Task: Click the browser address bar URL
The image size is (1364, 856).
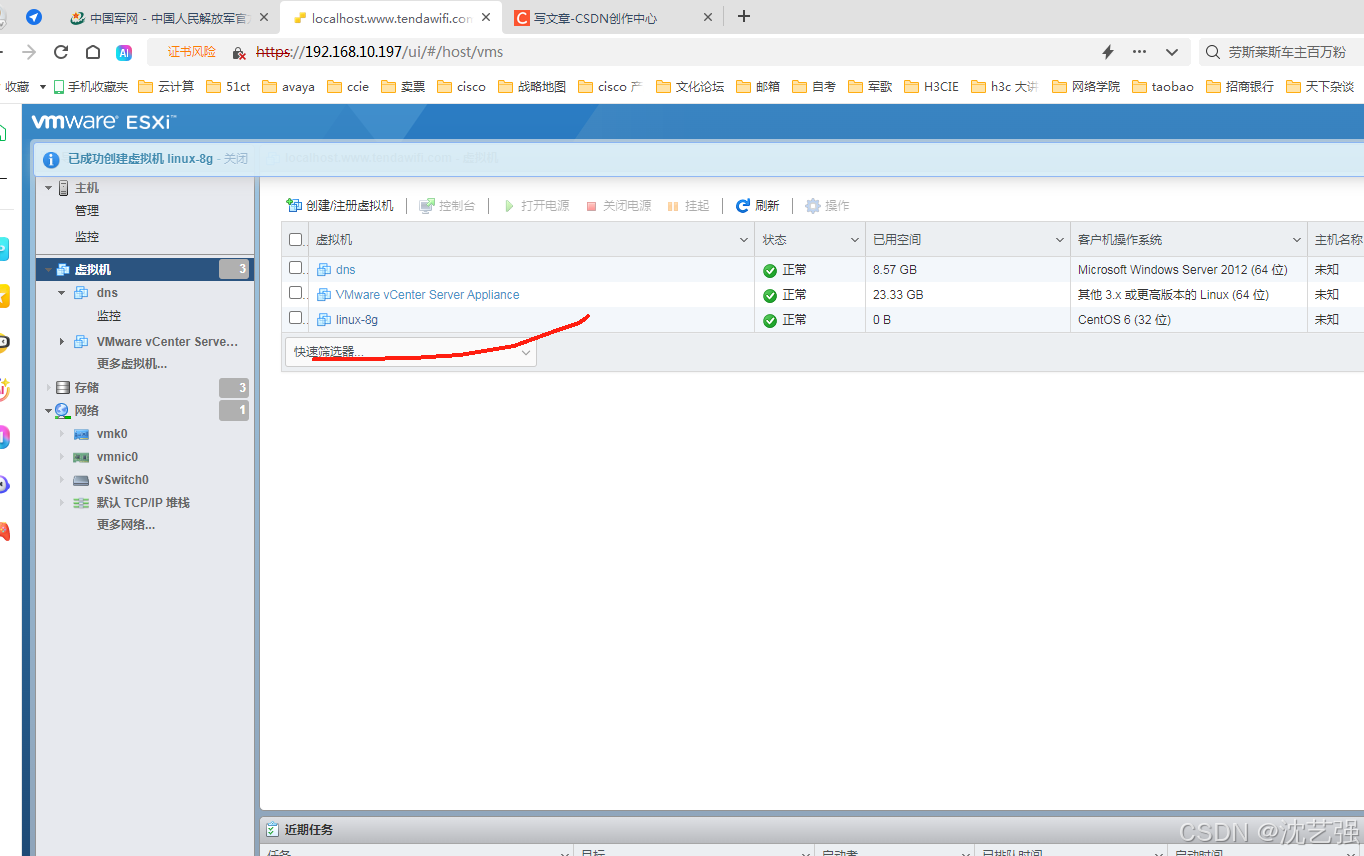Action: pos(380,52)
